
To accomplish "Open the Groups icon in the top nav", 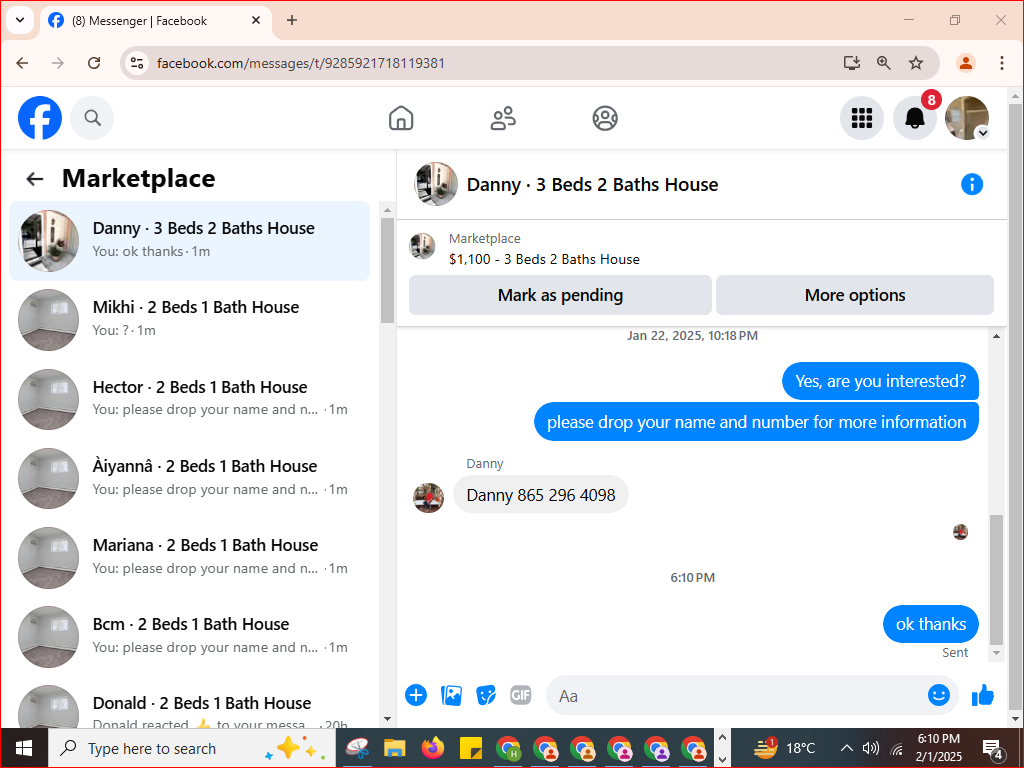I will coord(605,118).
